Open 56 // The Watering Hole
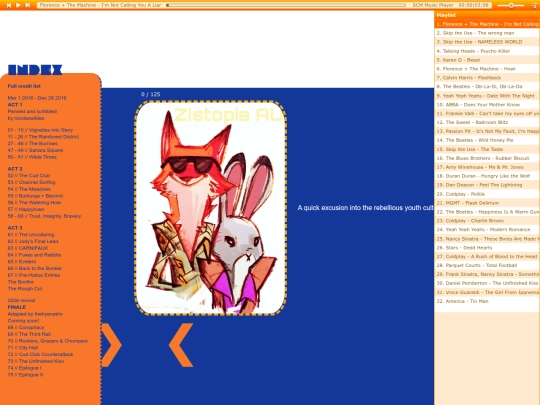Screen dimensions: 540x405 pyautogui.click(x=34, y=202)
